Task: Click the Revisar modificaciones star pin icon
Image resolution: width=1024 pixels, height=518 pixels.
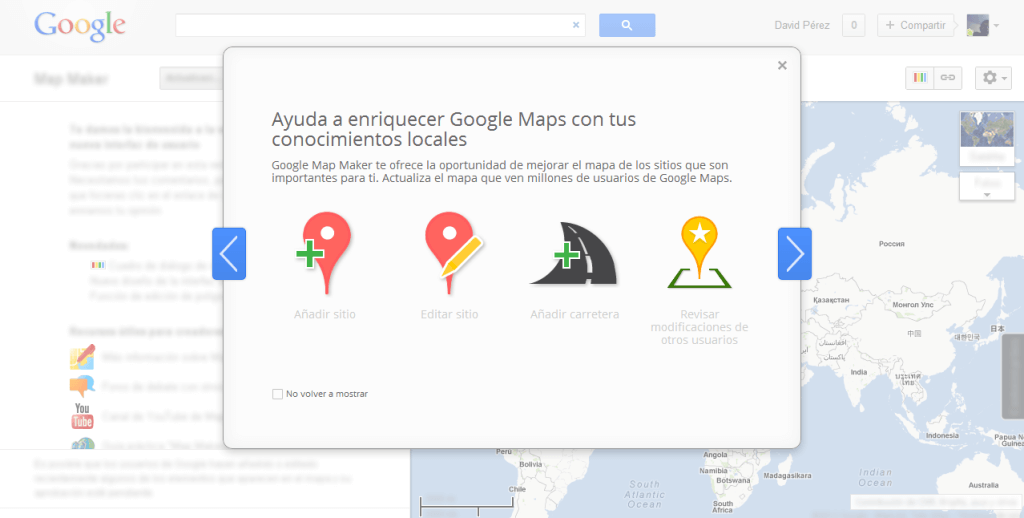Action: [699, 252]
